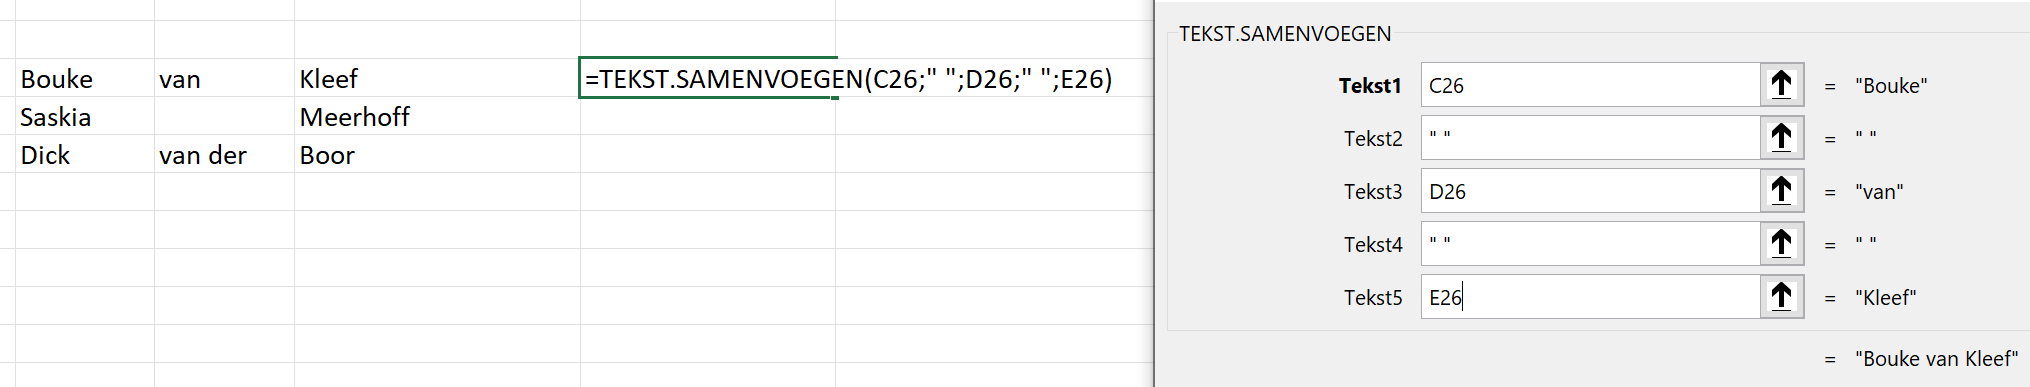Click the Tekst4 range selector arrow icon
The image size is (2030, 387).
1781,244
